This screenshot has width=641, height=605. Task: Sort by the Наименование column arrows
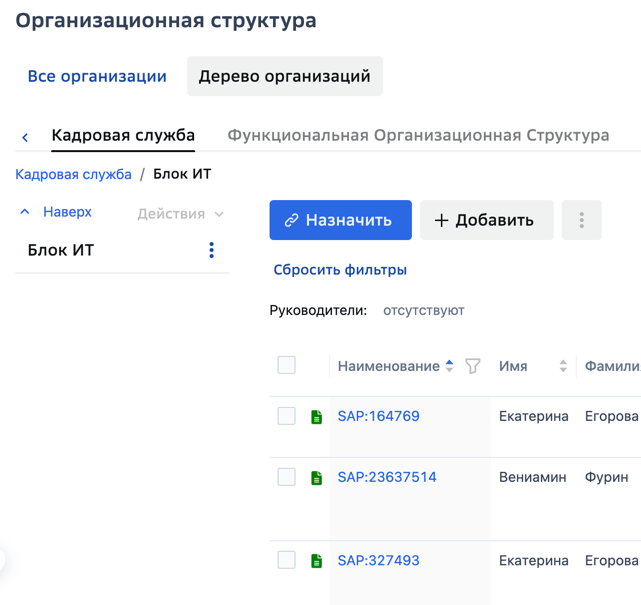coord(449,366)
